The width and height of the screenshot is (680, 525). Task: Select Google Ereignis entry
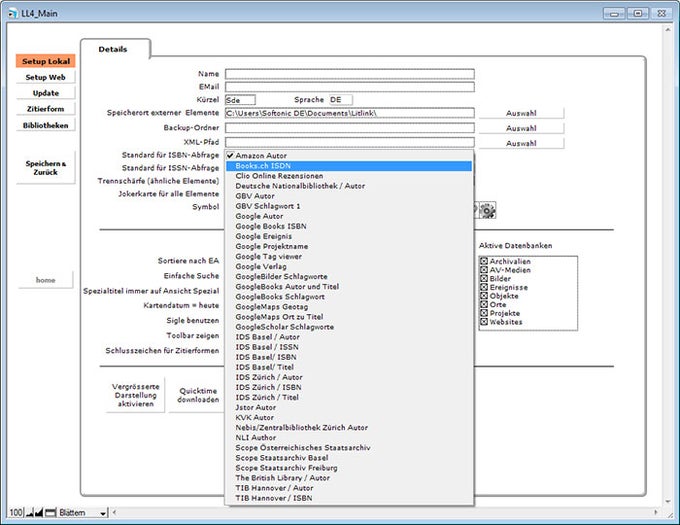coord(349,236)
